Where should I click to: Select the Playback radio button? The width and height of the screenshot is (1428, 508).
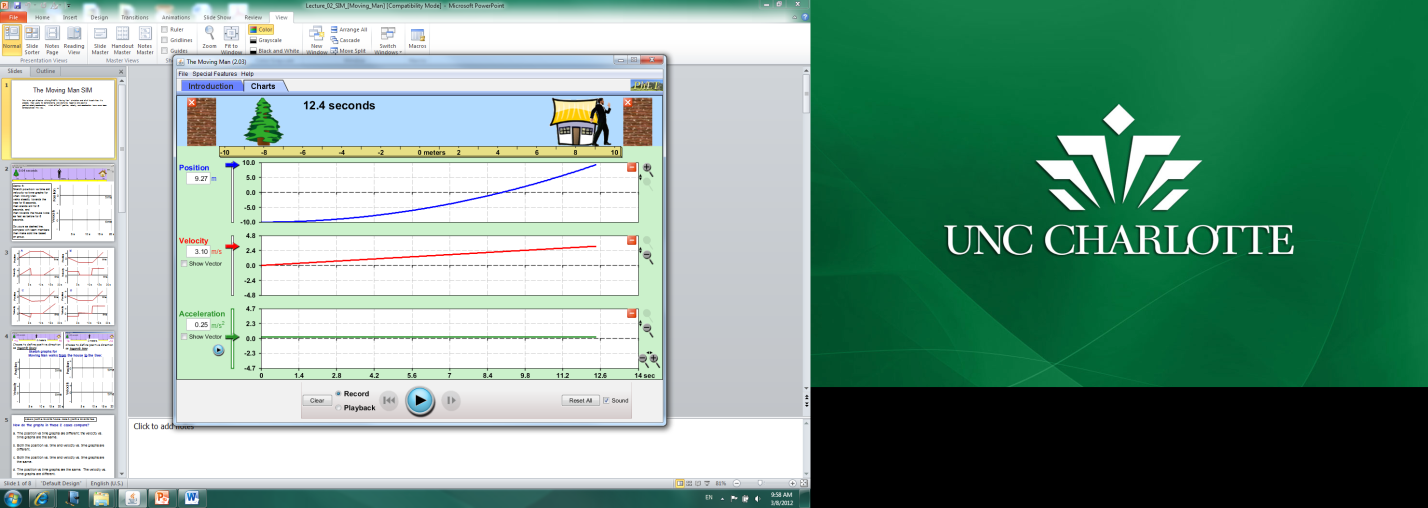point(338,408)
